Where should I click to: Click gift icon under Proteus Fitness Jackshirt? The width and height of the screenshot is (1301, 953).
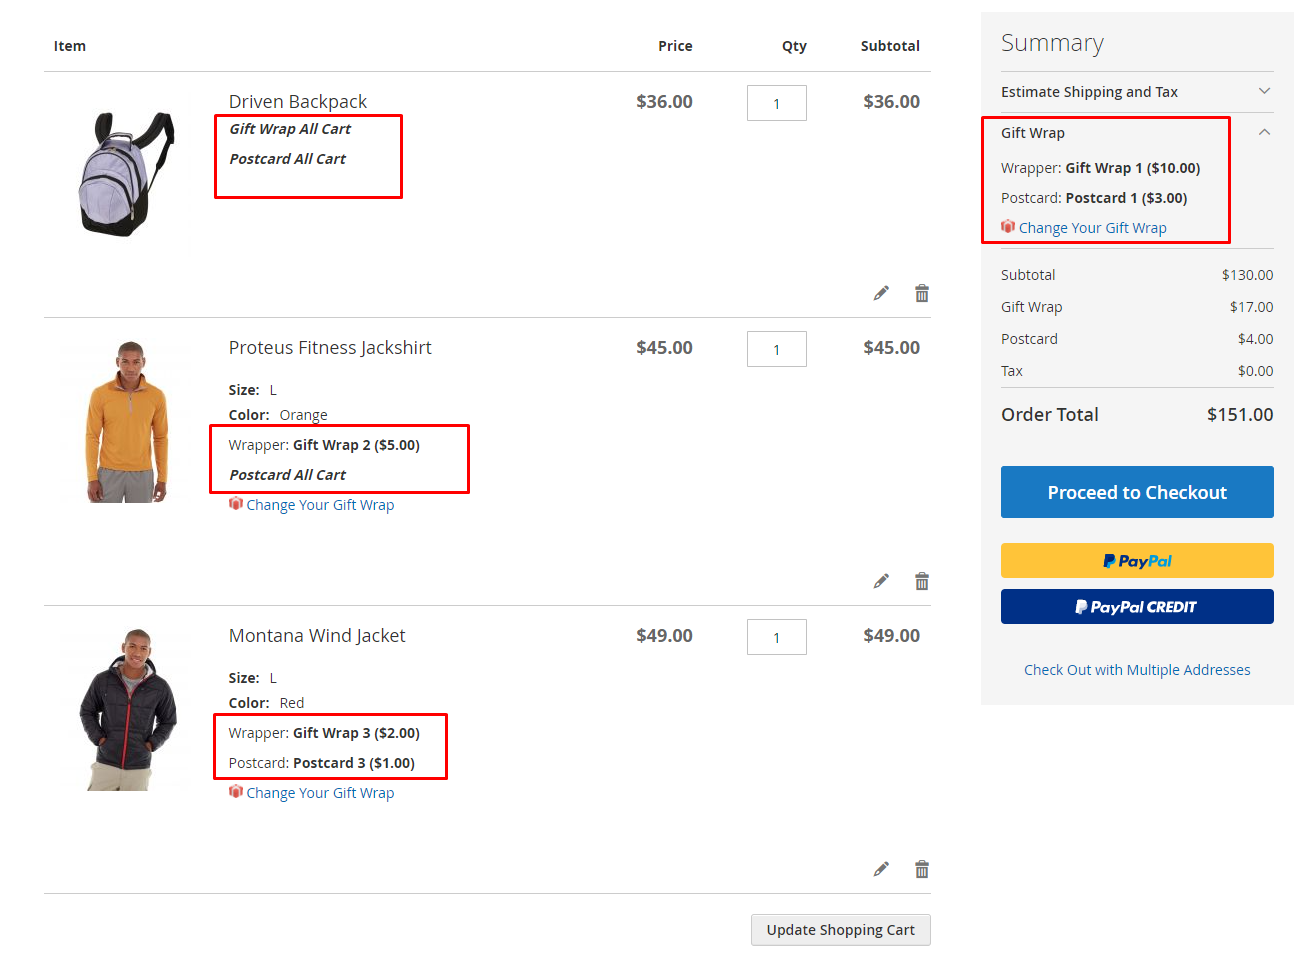pyautogui.click(x=236, y=504)
